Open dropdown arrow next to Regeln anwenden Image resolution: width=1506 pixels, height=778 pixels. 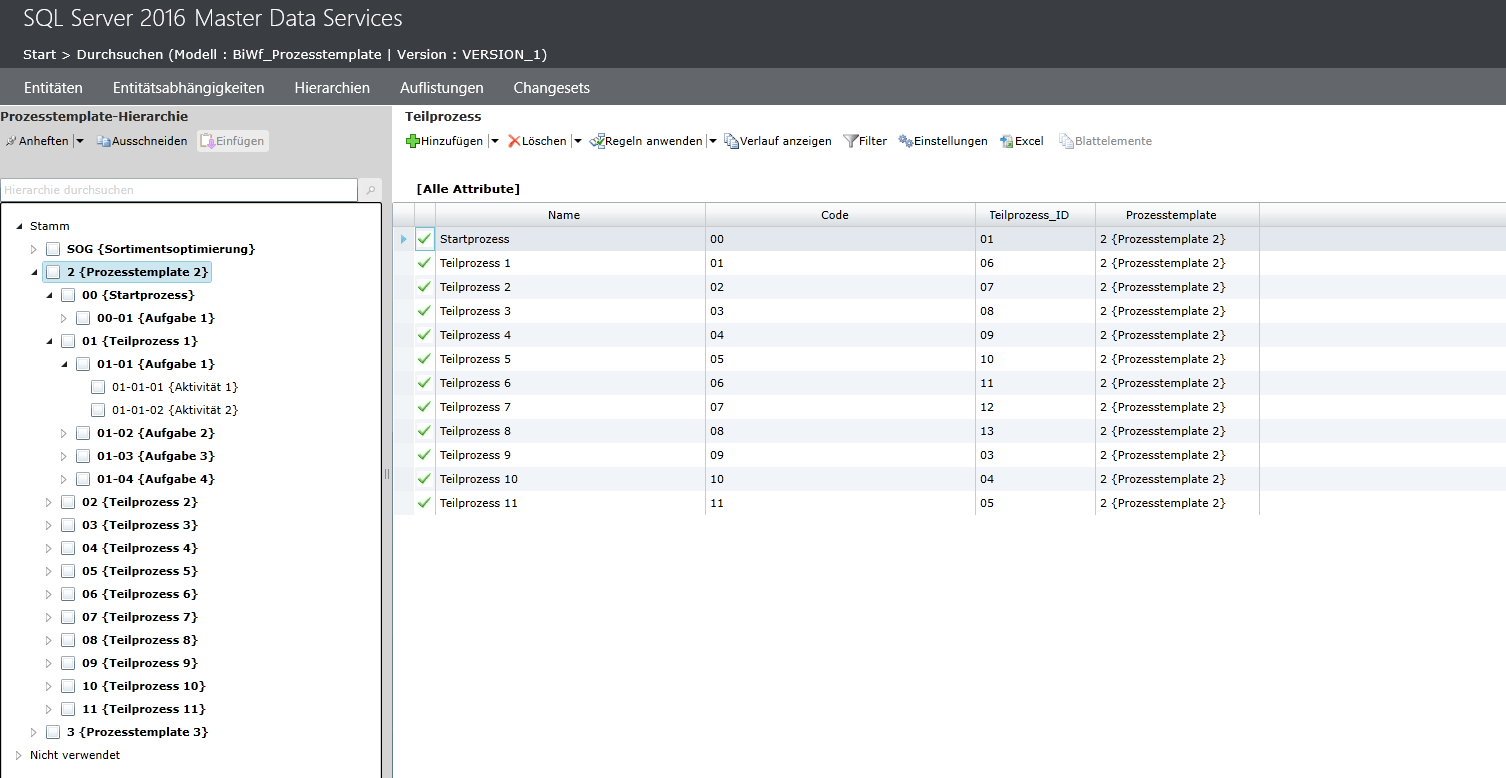coord(712,141)
